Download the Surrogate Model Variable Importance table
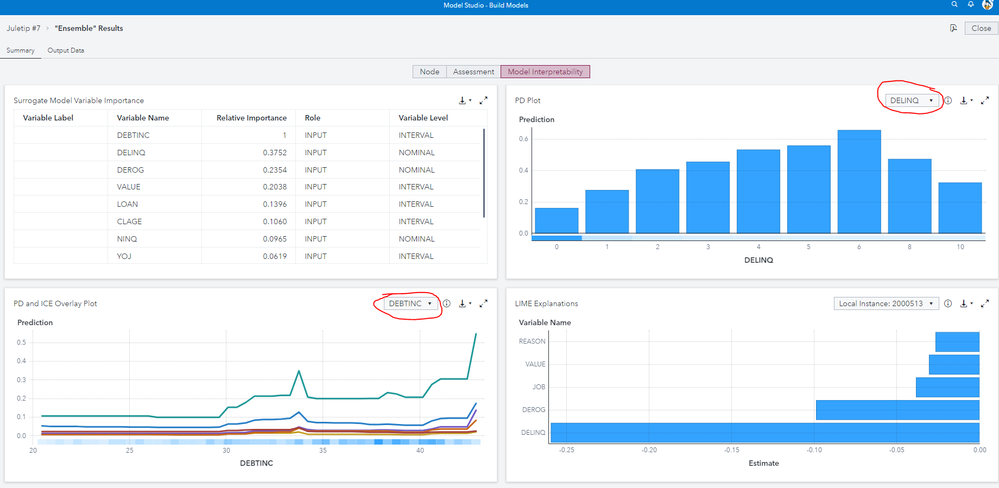999x488 pixels. tap(464, 100)
